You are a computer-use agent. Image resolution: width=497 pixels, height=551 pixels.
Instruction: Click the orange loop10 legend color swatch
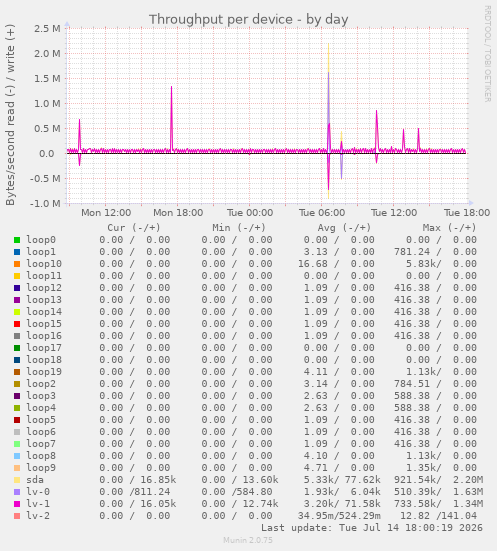pyautogui.click(x=17, y=264)
